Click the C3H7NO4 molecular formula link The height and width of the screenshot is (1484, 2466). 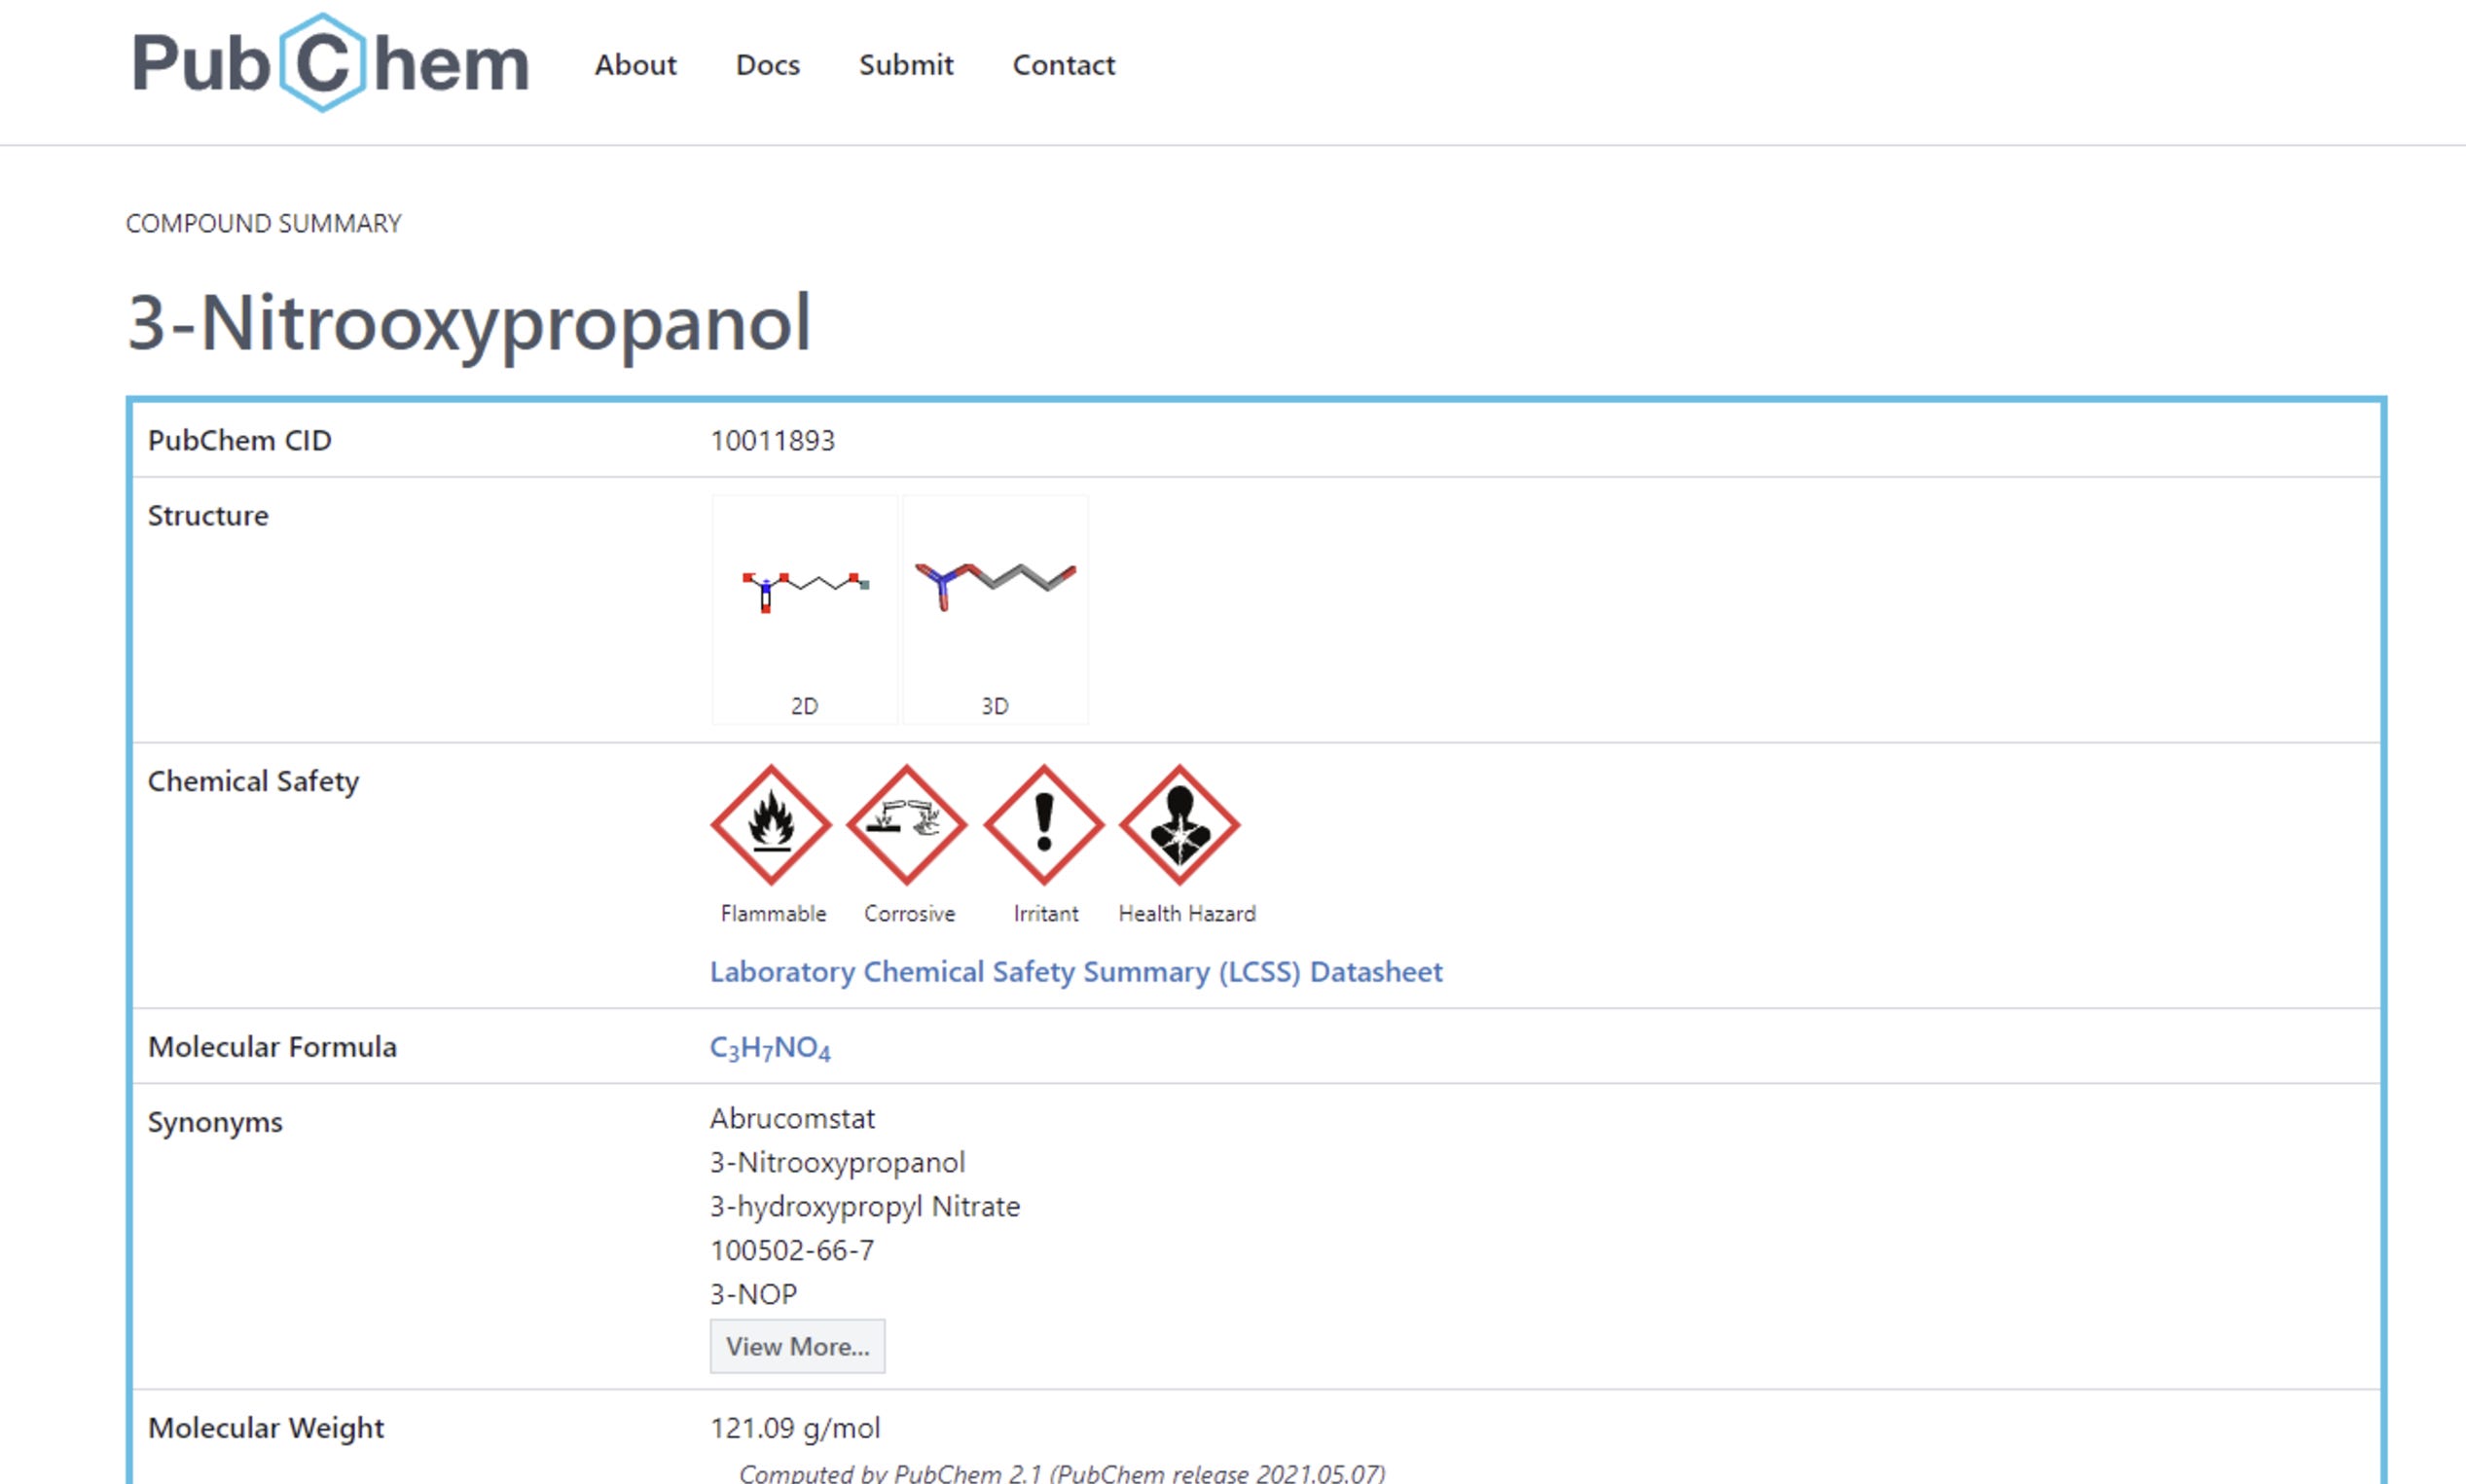[x=770, y=1048]
